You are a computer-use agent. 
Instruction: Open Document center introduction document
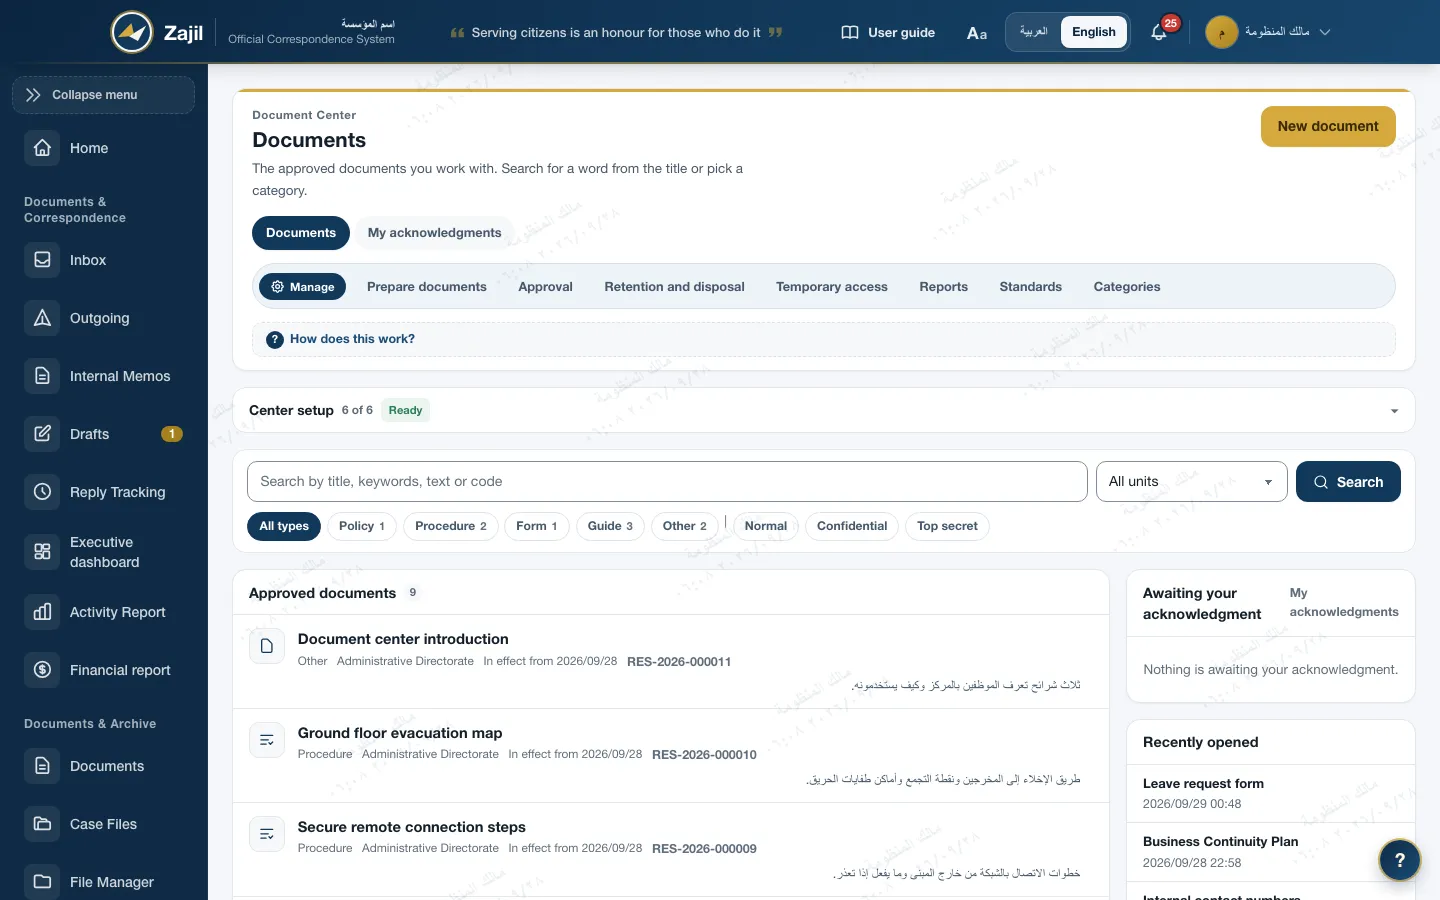(x=403, y=639)
